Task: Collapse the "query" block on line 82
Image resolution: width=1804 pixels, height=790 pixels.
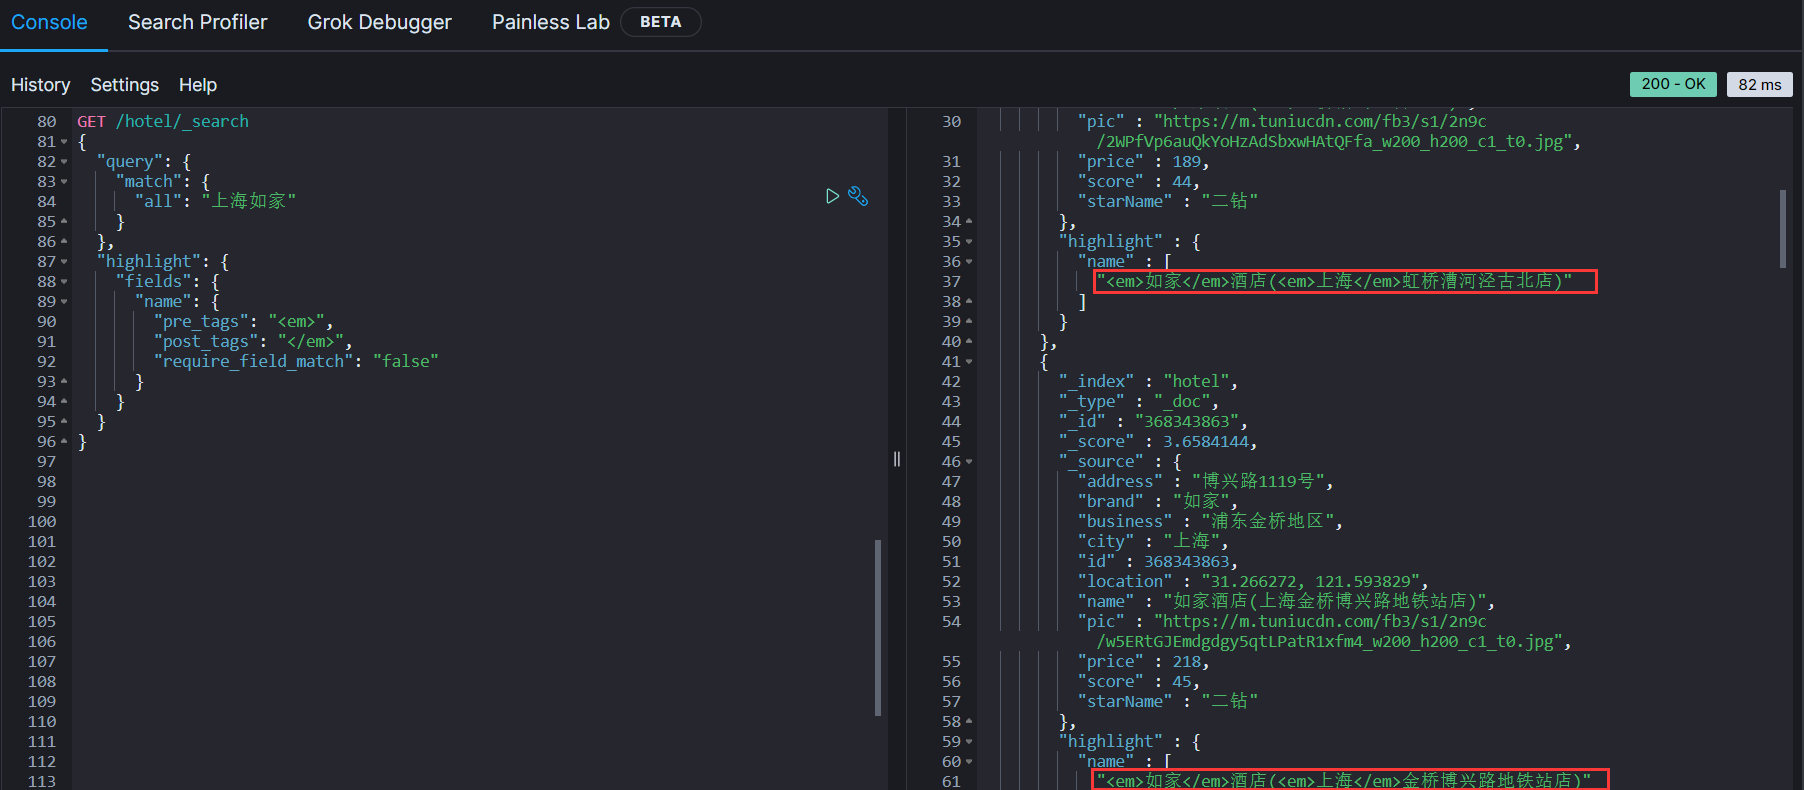Action: (64, 162)
